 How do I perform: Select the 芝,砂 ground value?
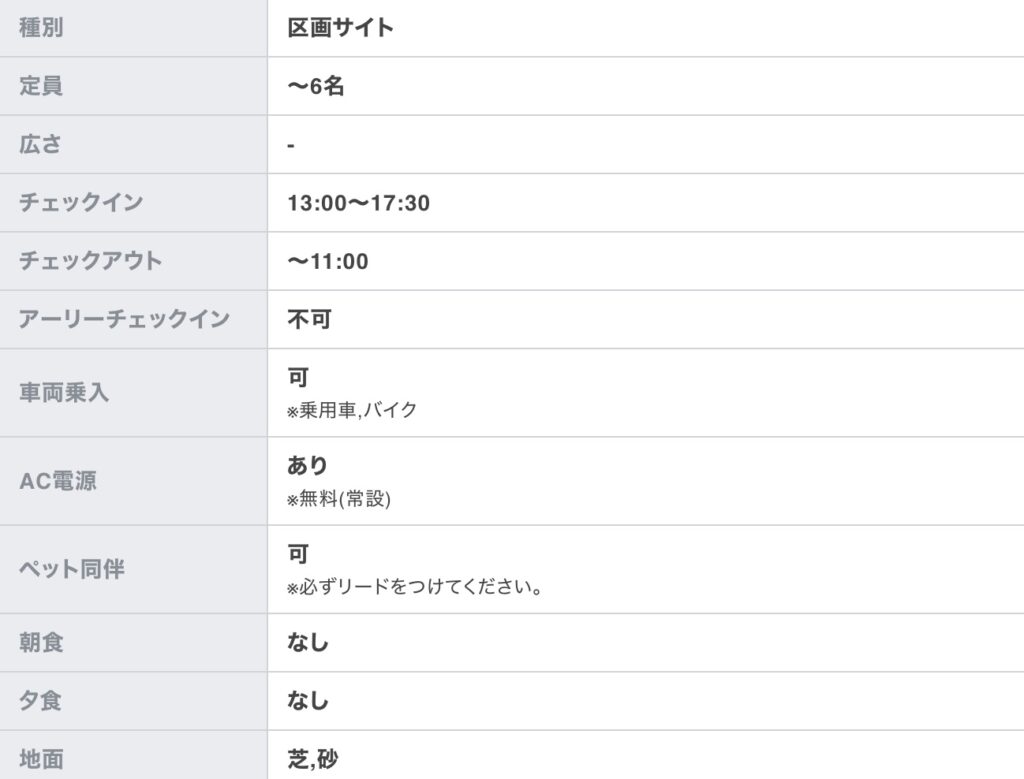(x=313, y=759)
